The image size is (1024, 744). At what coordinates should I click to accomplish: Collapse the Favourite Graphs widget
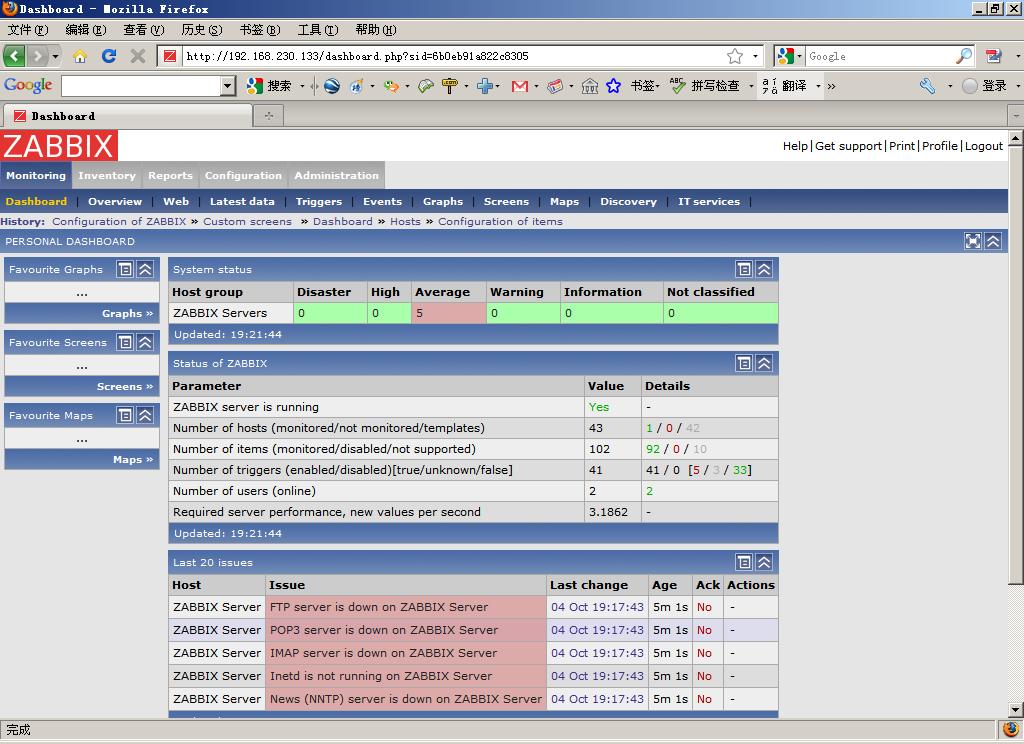[x=145, y=269]
